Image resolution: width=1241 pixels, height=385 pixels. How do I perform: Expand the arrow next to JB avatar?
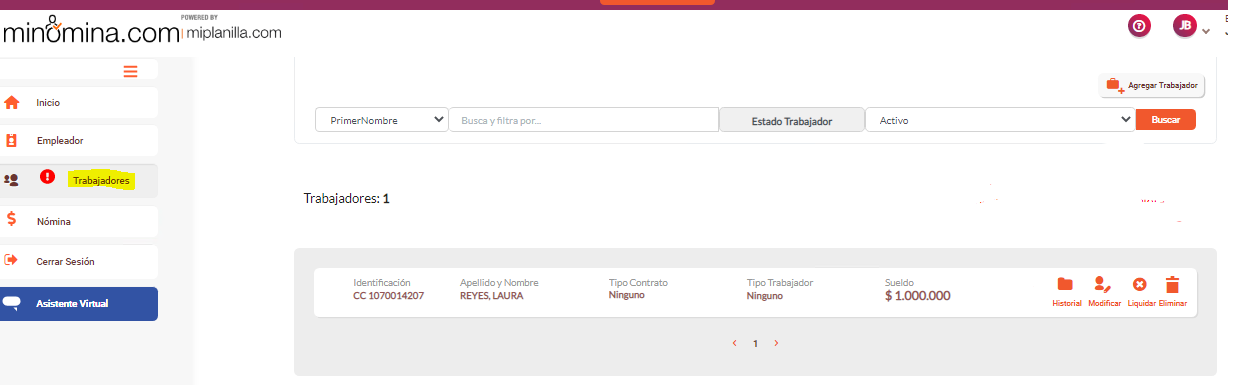[x=1206, y=31]
